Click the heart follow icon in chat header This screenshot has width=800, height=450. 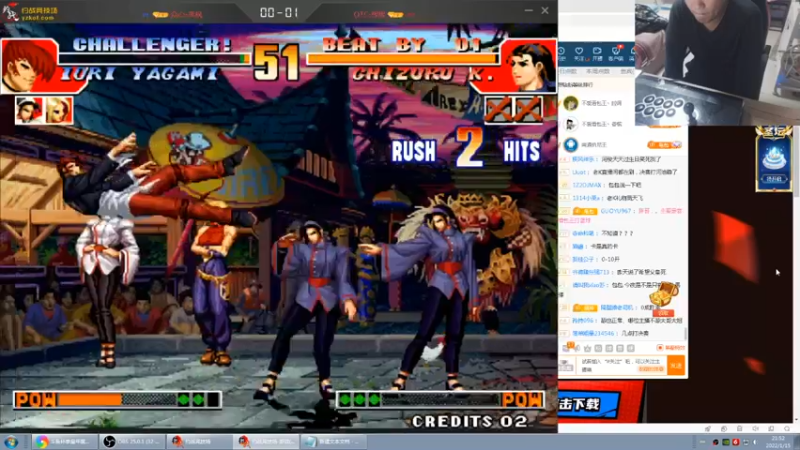coord(579,52)
